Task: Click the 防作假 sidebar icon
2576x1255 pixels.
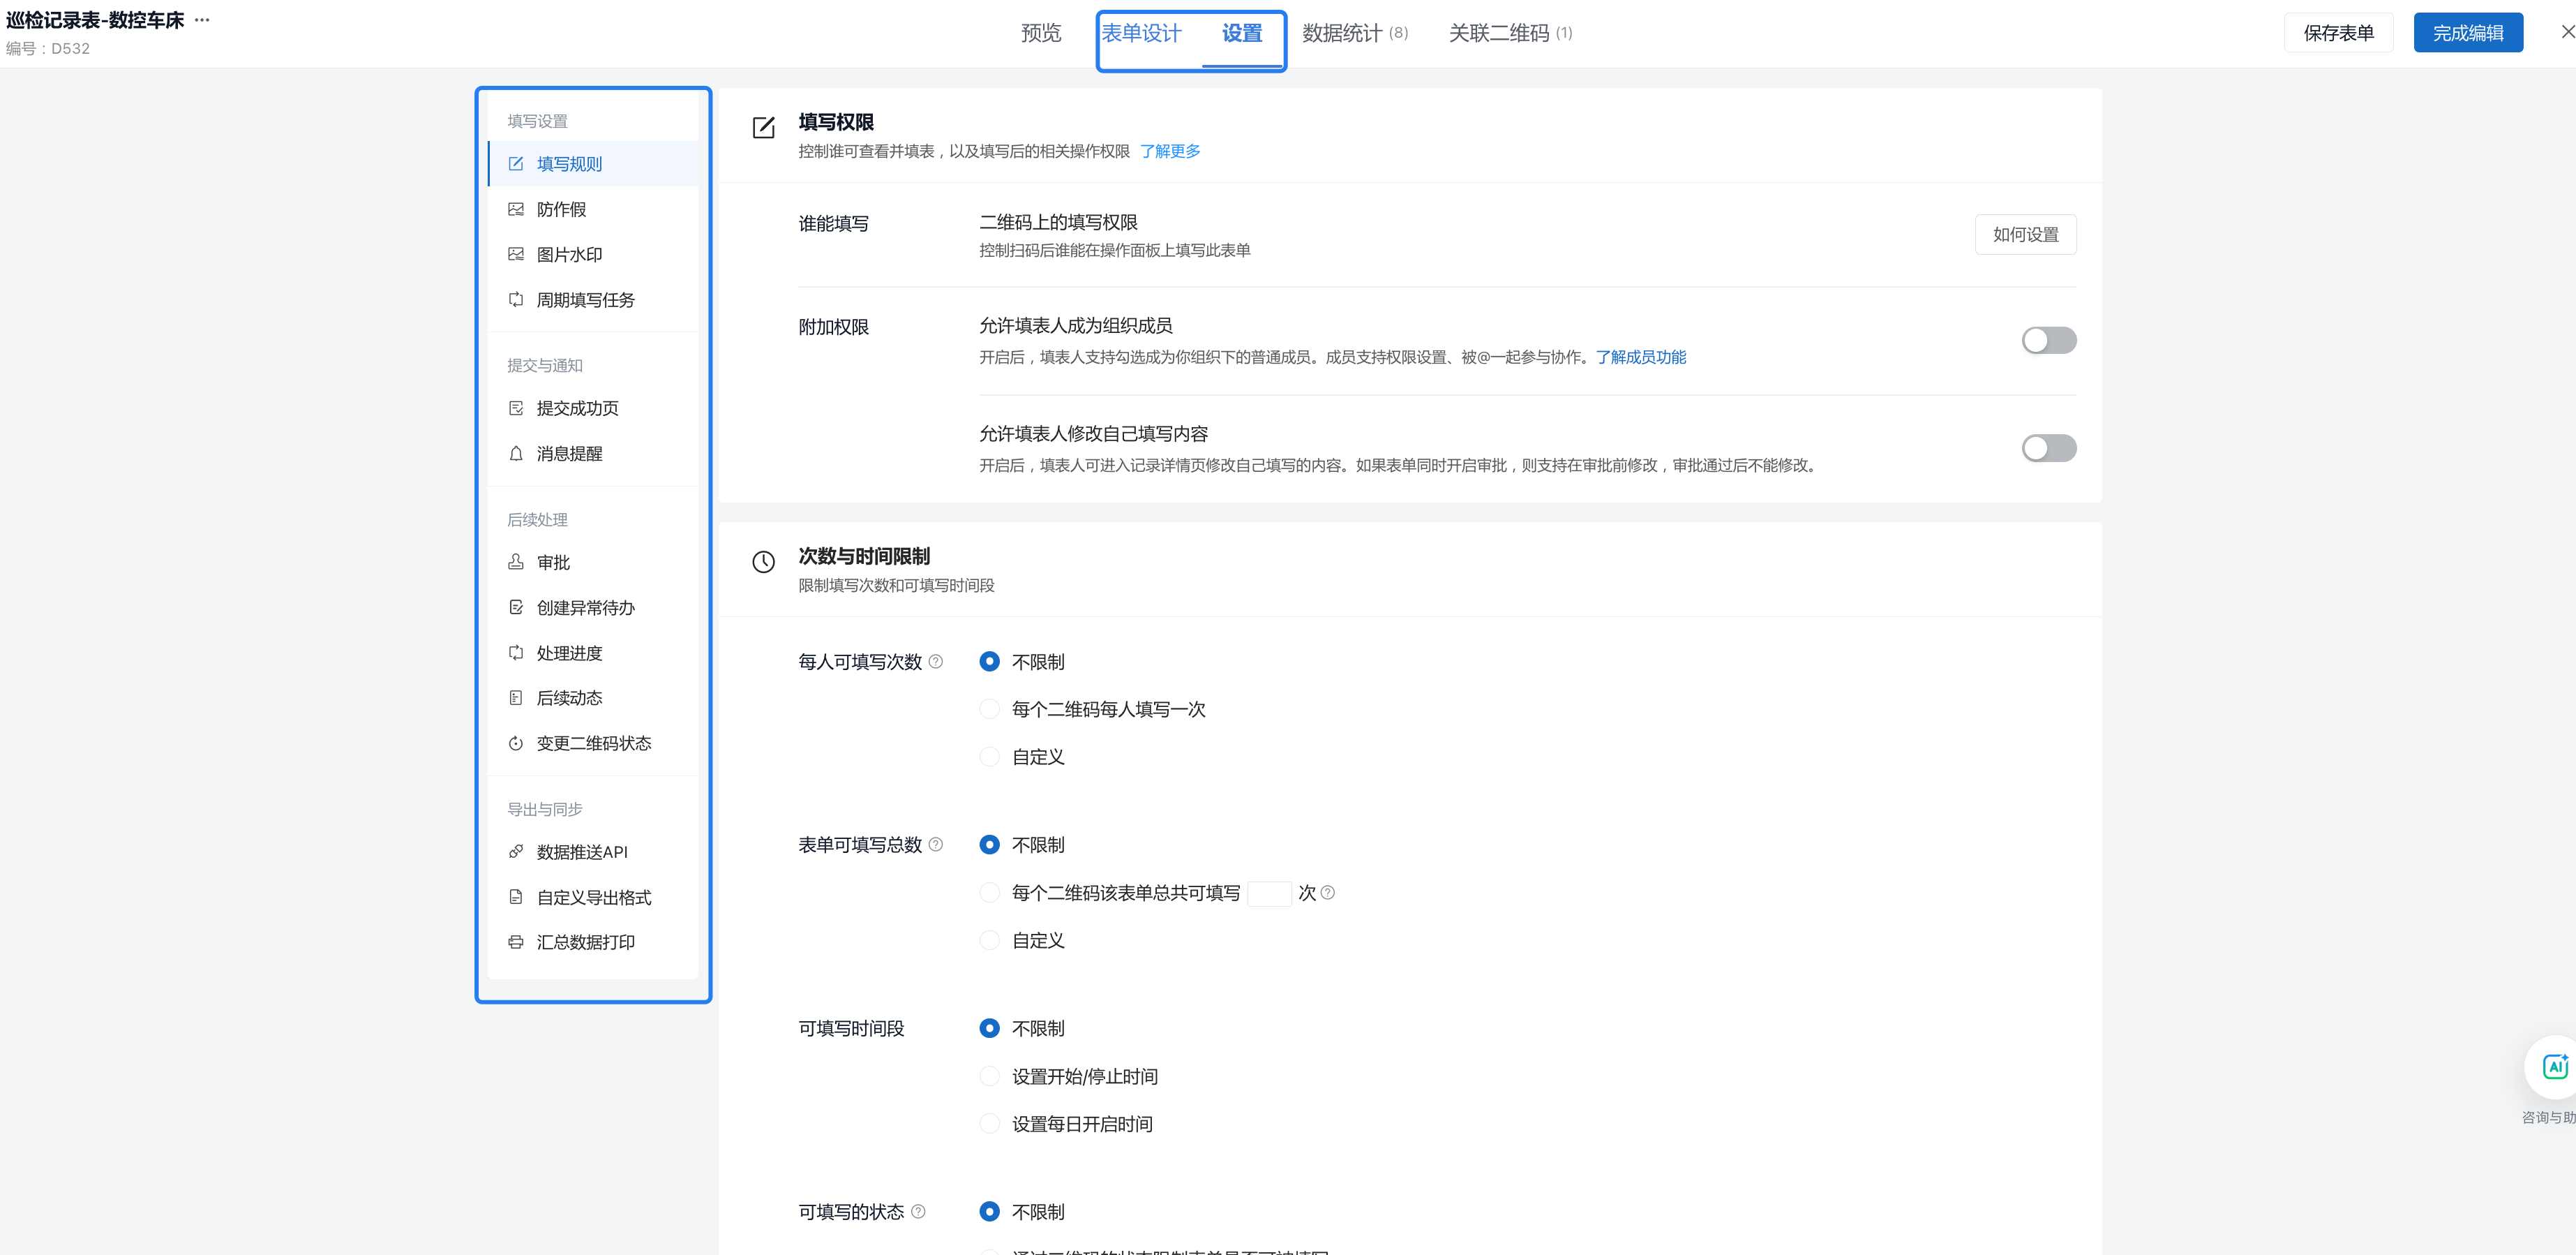Action: [x=516, y=209]
